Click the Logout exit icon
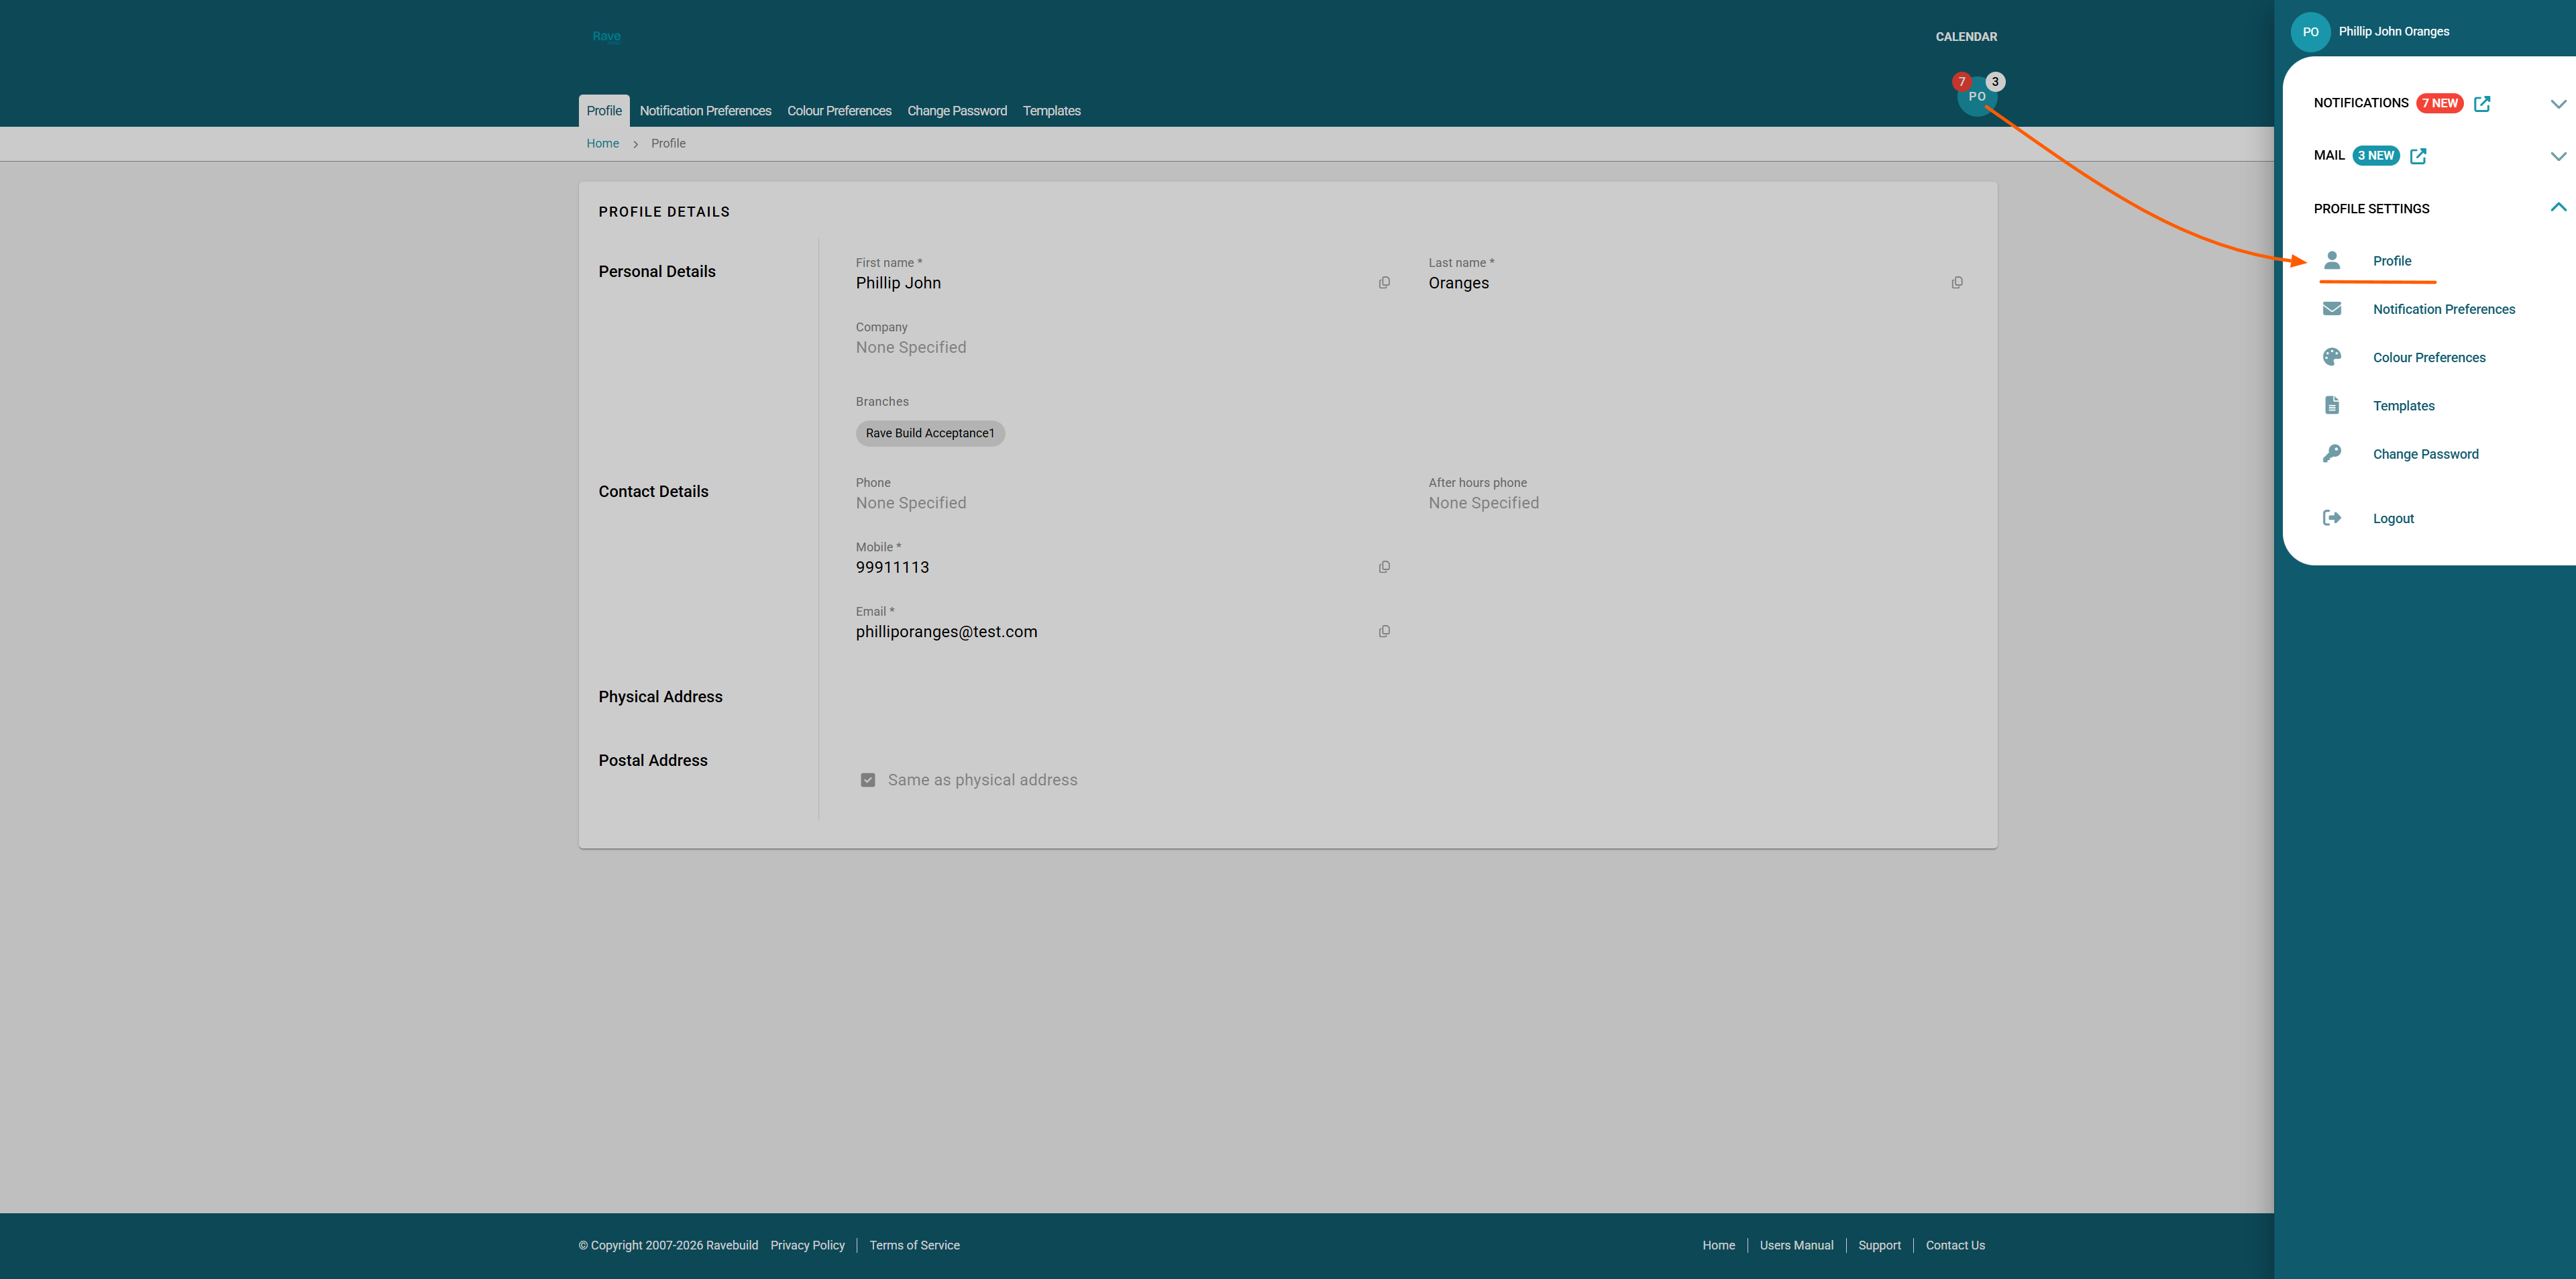Viewport: 2576px width, 1279px height. [x=2332, y=518]
